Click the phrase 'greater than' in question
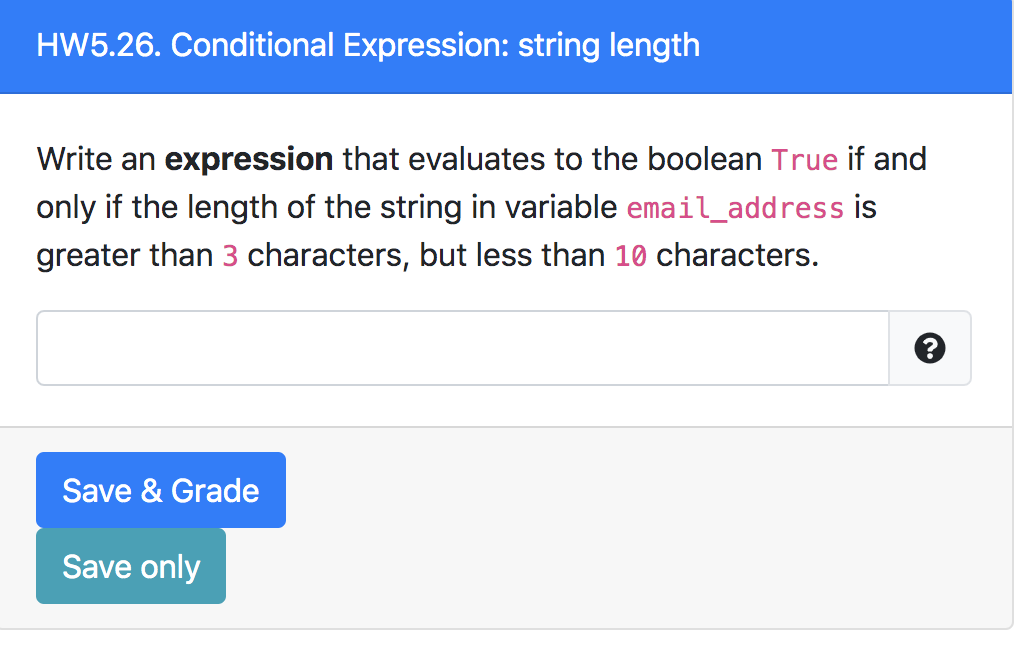 (125, 256)
